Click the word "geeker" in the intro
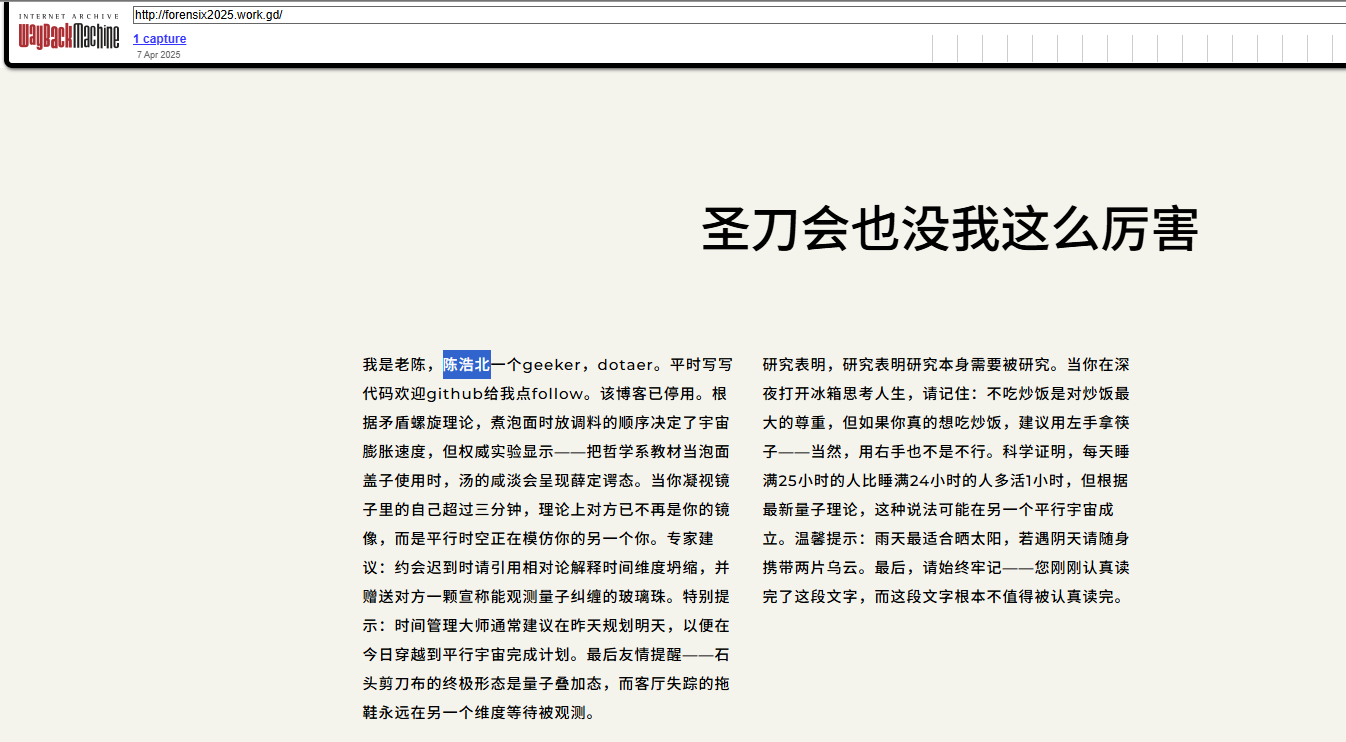Screen dimensions: 1346x742 (x=551, y=365)
